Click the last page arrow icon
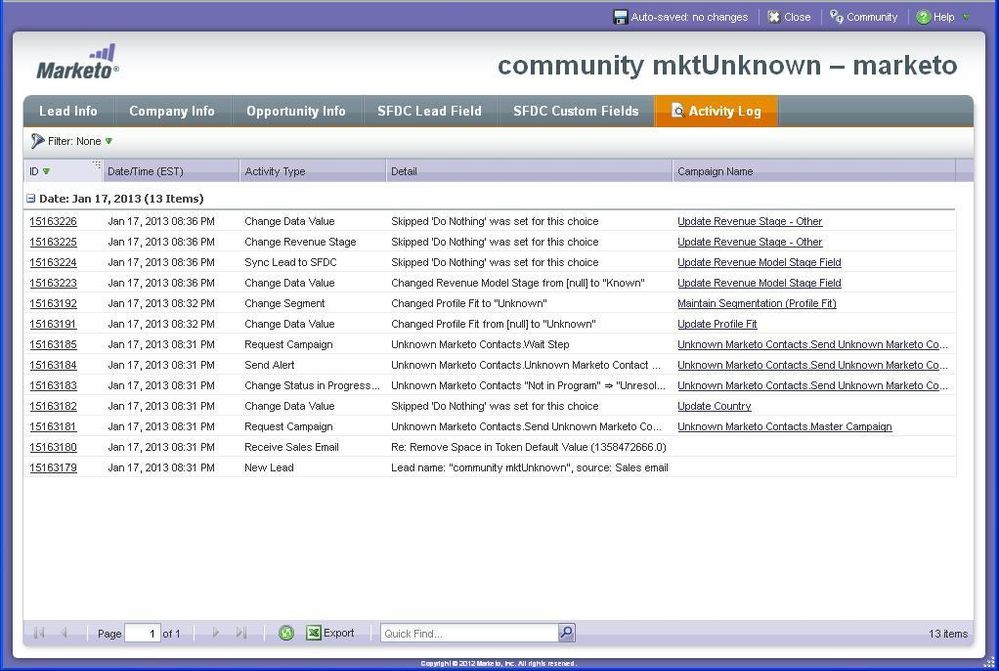The height and width of the screenshot is (671, 999). click(241, 633)
